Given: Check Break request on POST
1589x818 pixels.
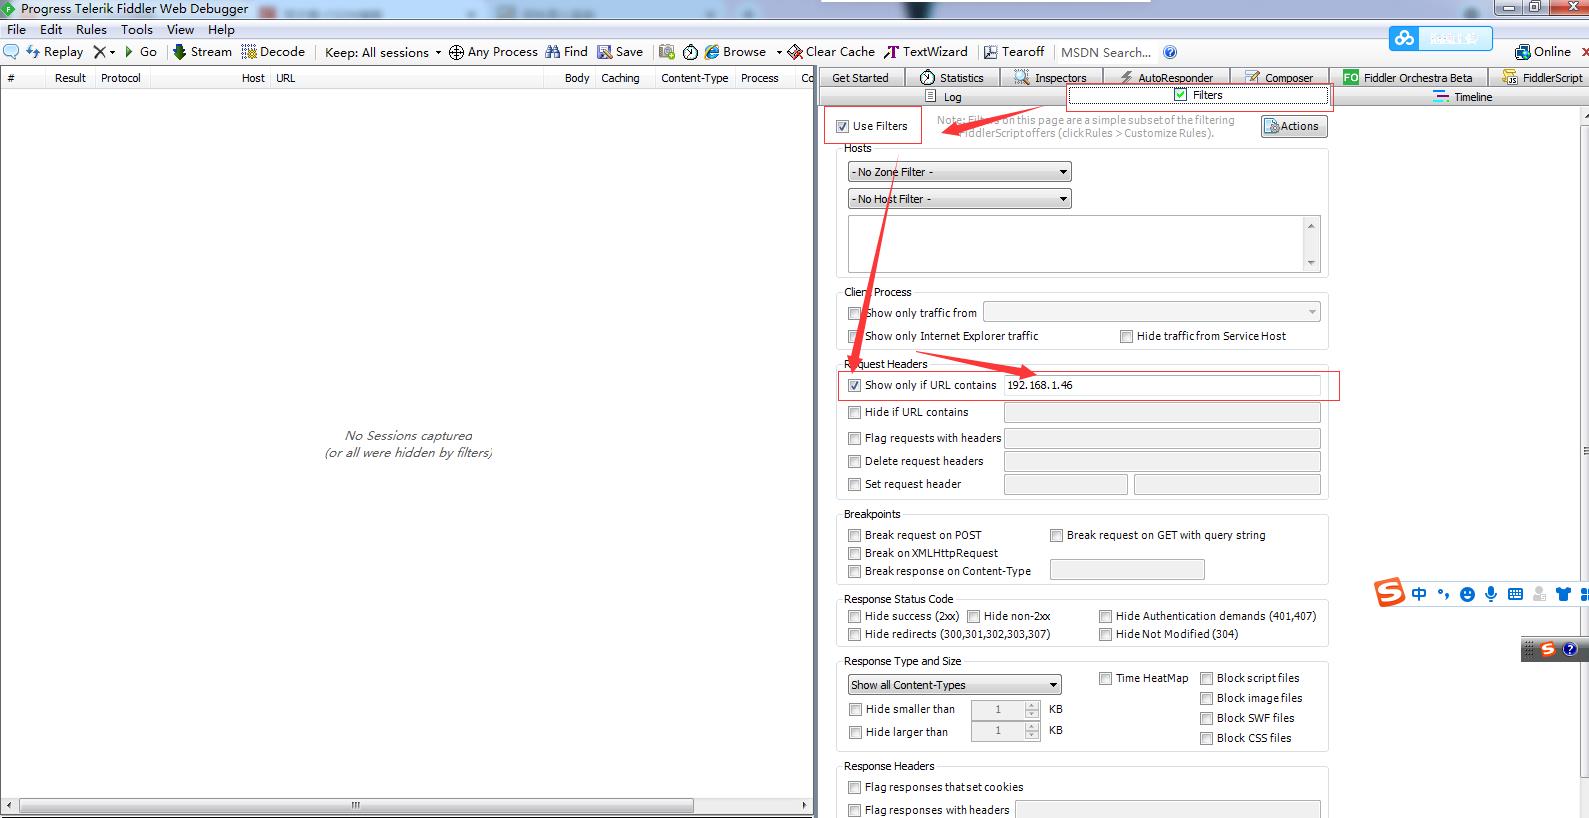Looking at the screenshot, I should [x=854, y=535].
